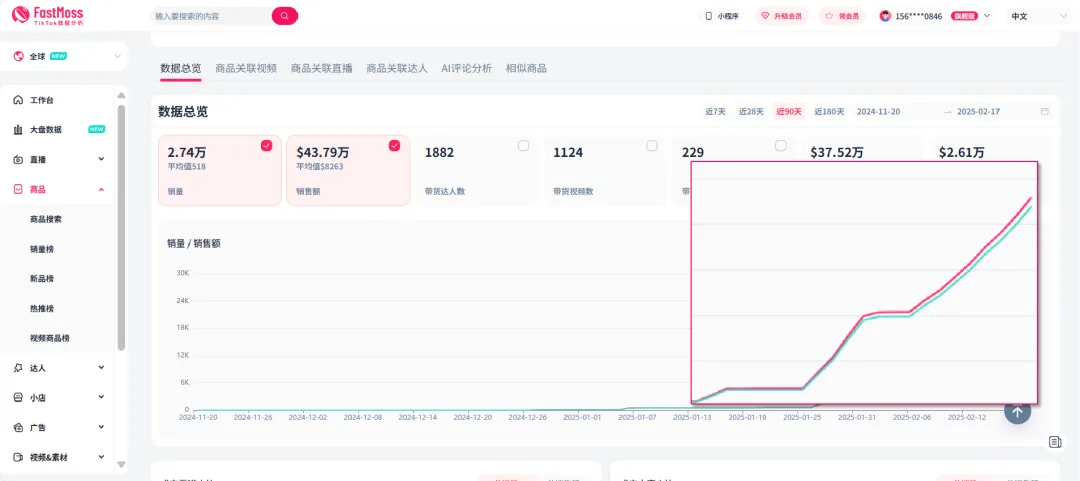
Task: Click the FastMoss logo
Action: pyautogui.click(x=48, y=15)
